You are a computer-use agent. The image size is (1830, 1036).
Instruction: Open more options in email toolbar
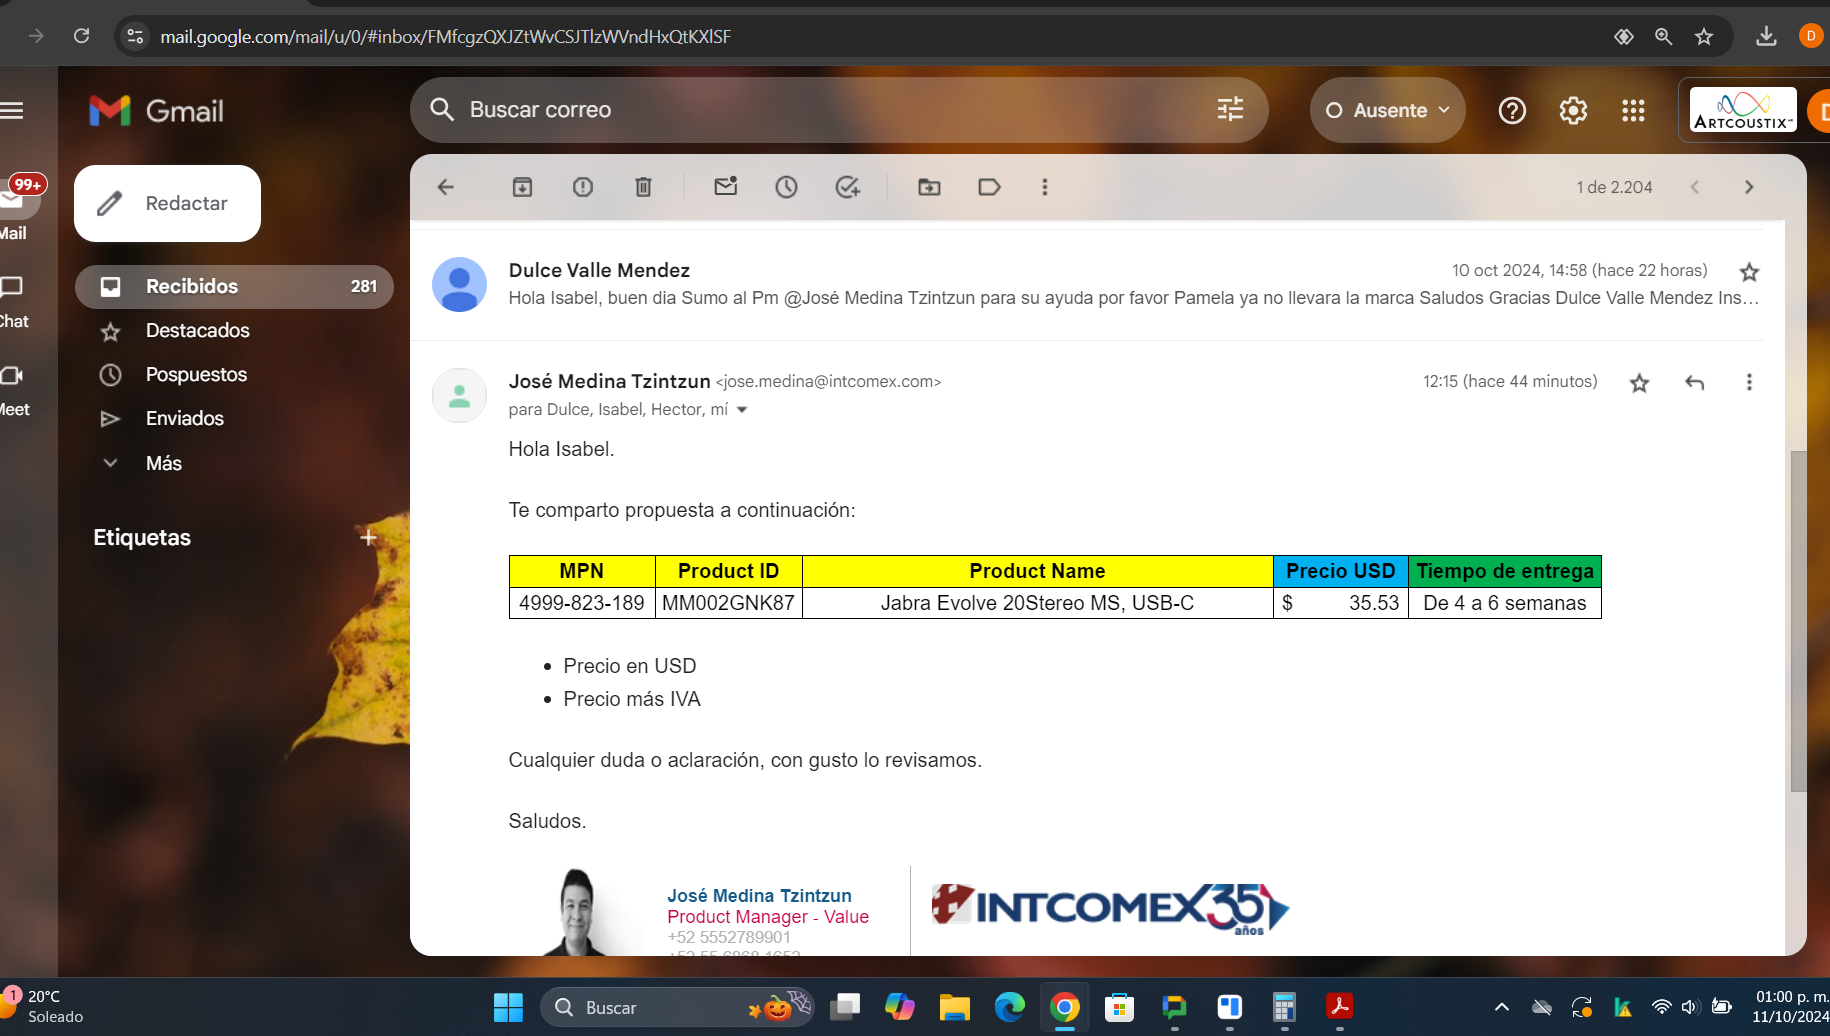point(1045,187)
